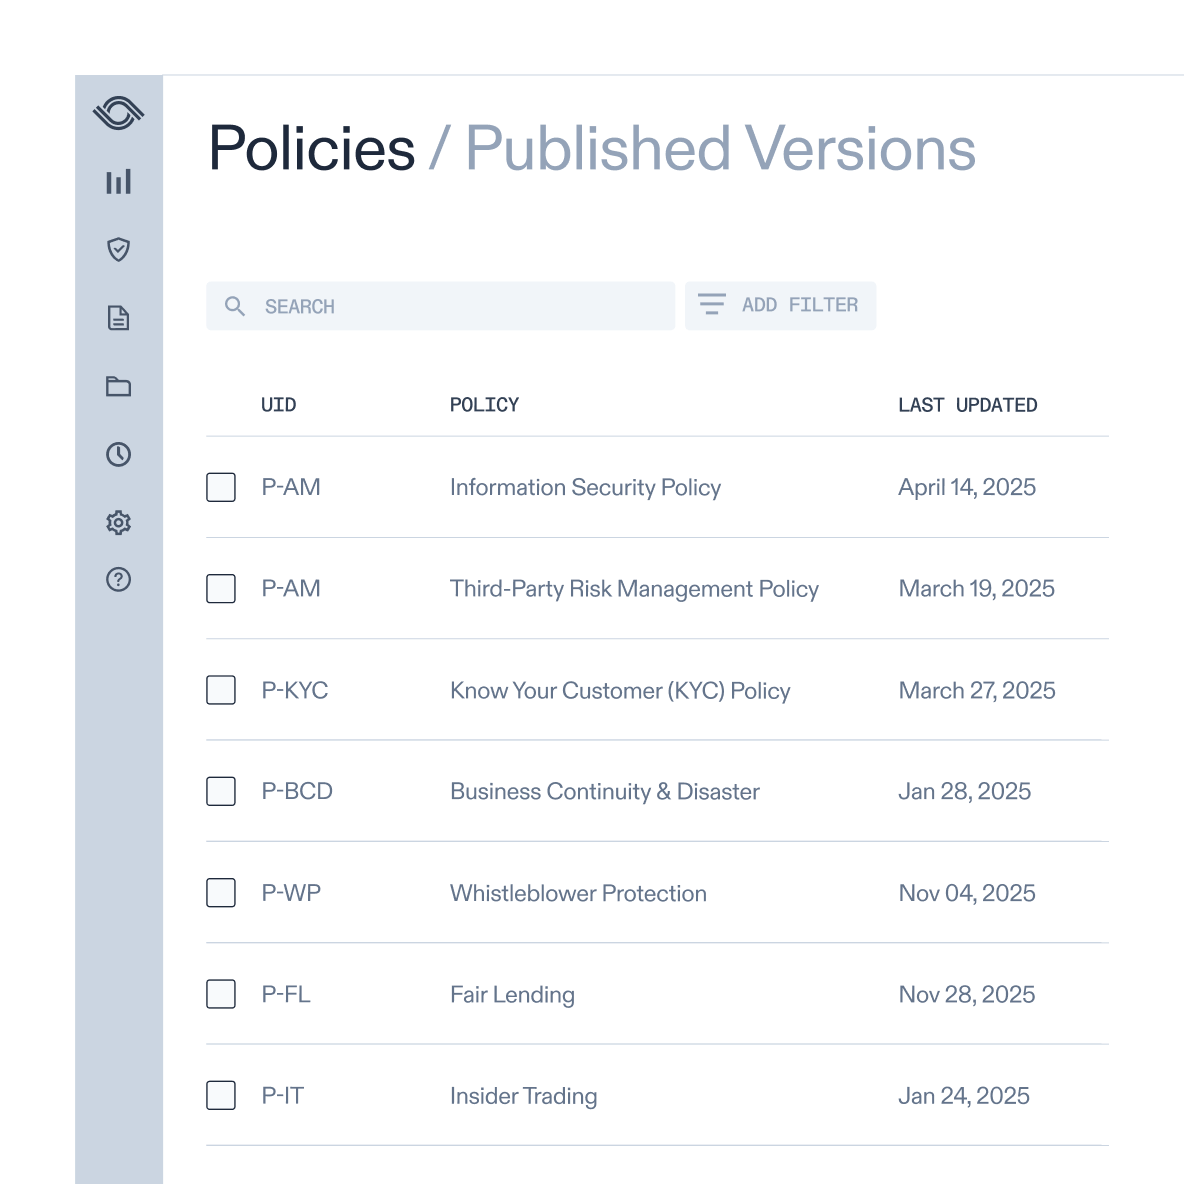The image size is (1184, 1184).
Task: Click inside the Search field
Action: click(x=440, y=306)
